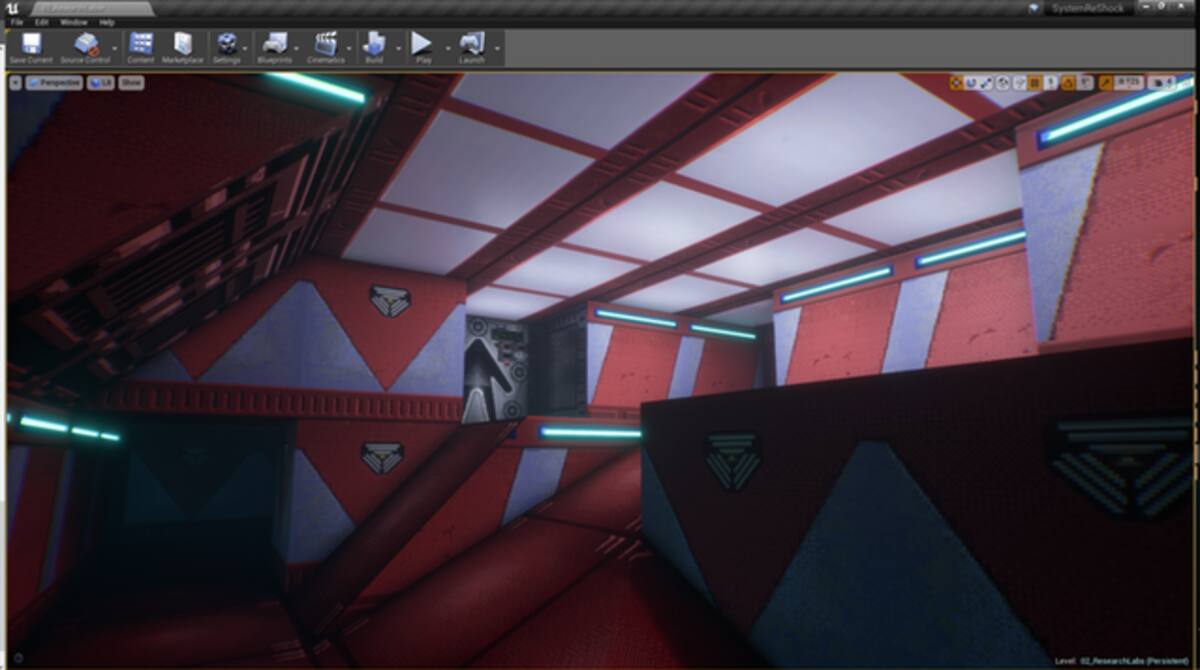The image size is (1200, 670).
Task: Toggle scale snapping in viewport toolbar
Action: click(1105, 83)
